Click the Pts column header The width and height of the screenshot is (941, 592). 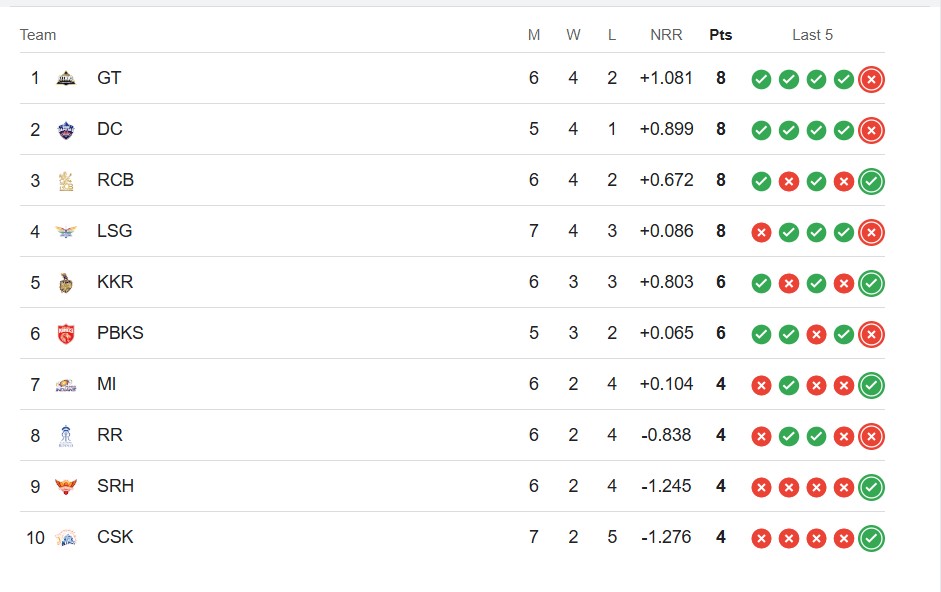(721, 35)
